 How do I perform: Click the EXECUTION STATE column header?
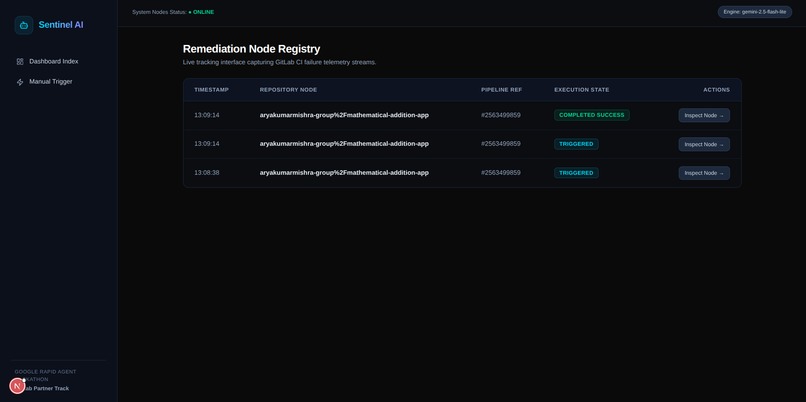click(581, 90)
